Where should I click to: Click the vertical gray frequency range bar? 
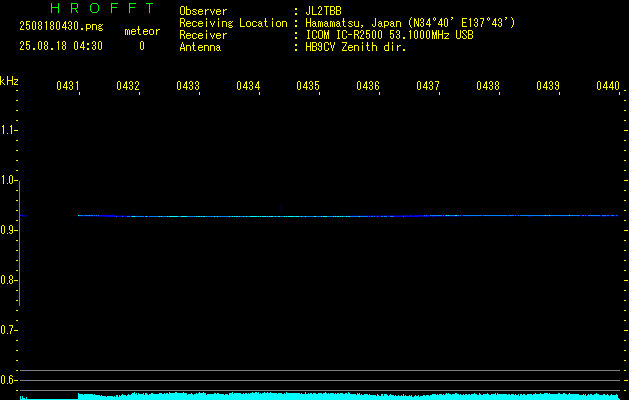[19, 243]
